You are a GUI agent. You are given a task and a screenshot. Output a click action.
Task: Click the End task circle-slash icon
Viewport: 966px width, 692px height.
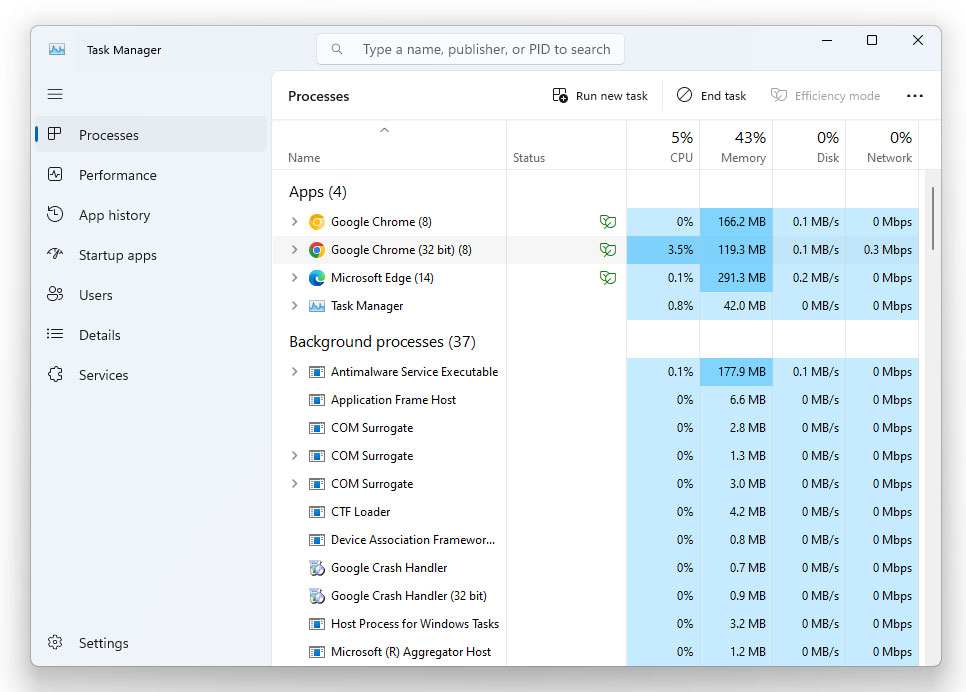coord(684,95)
